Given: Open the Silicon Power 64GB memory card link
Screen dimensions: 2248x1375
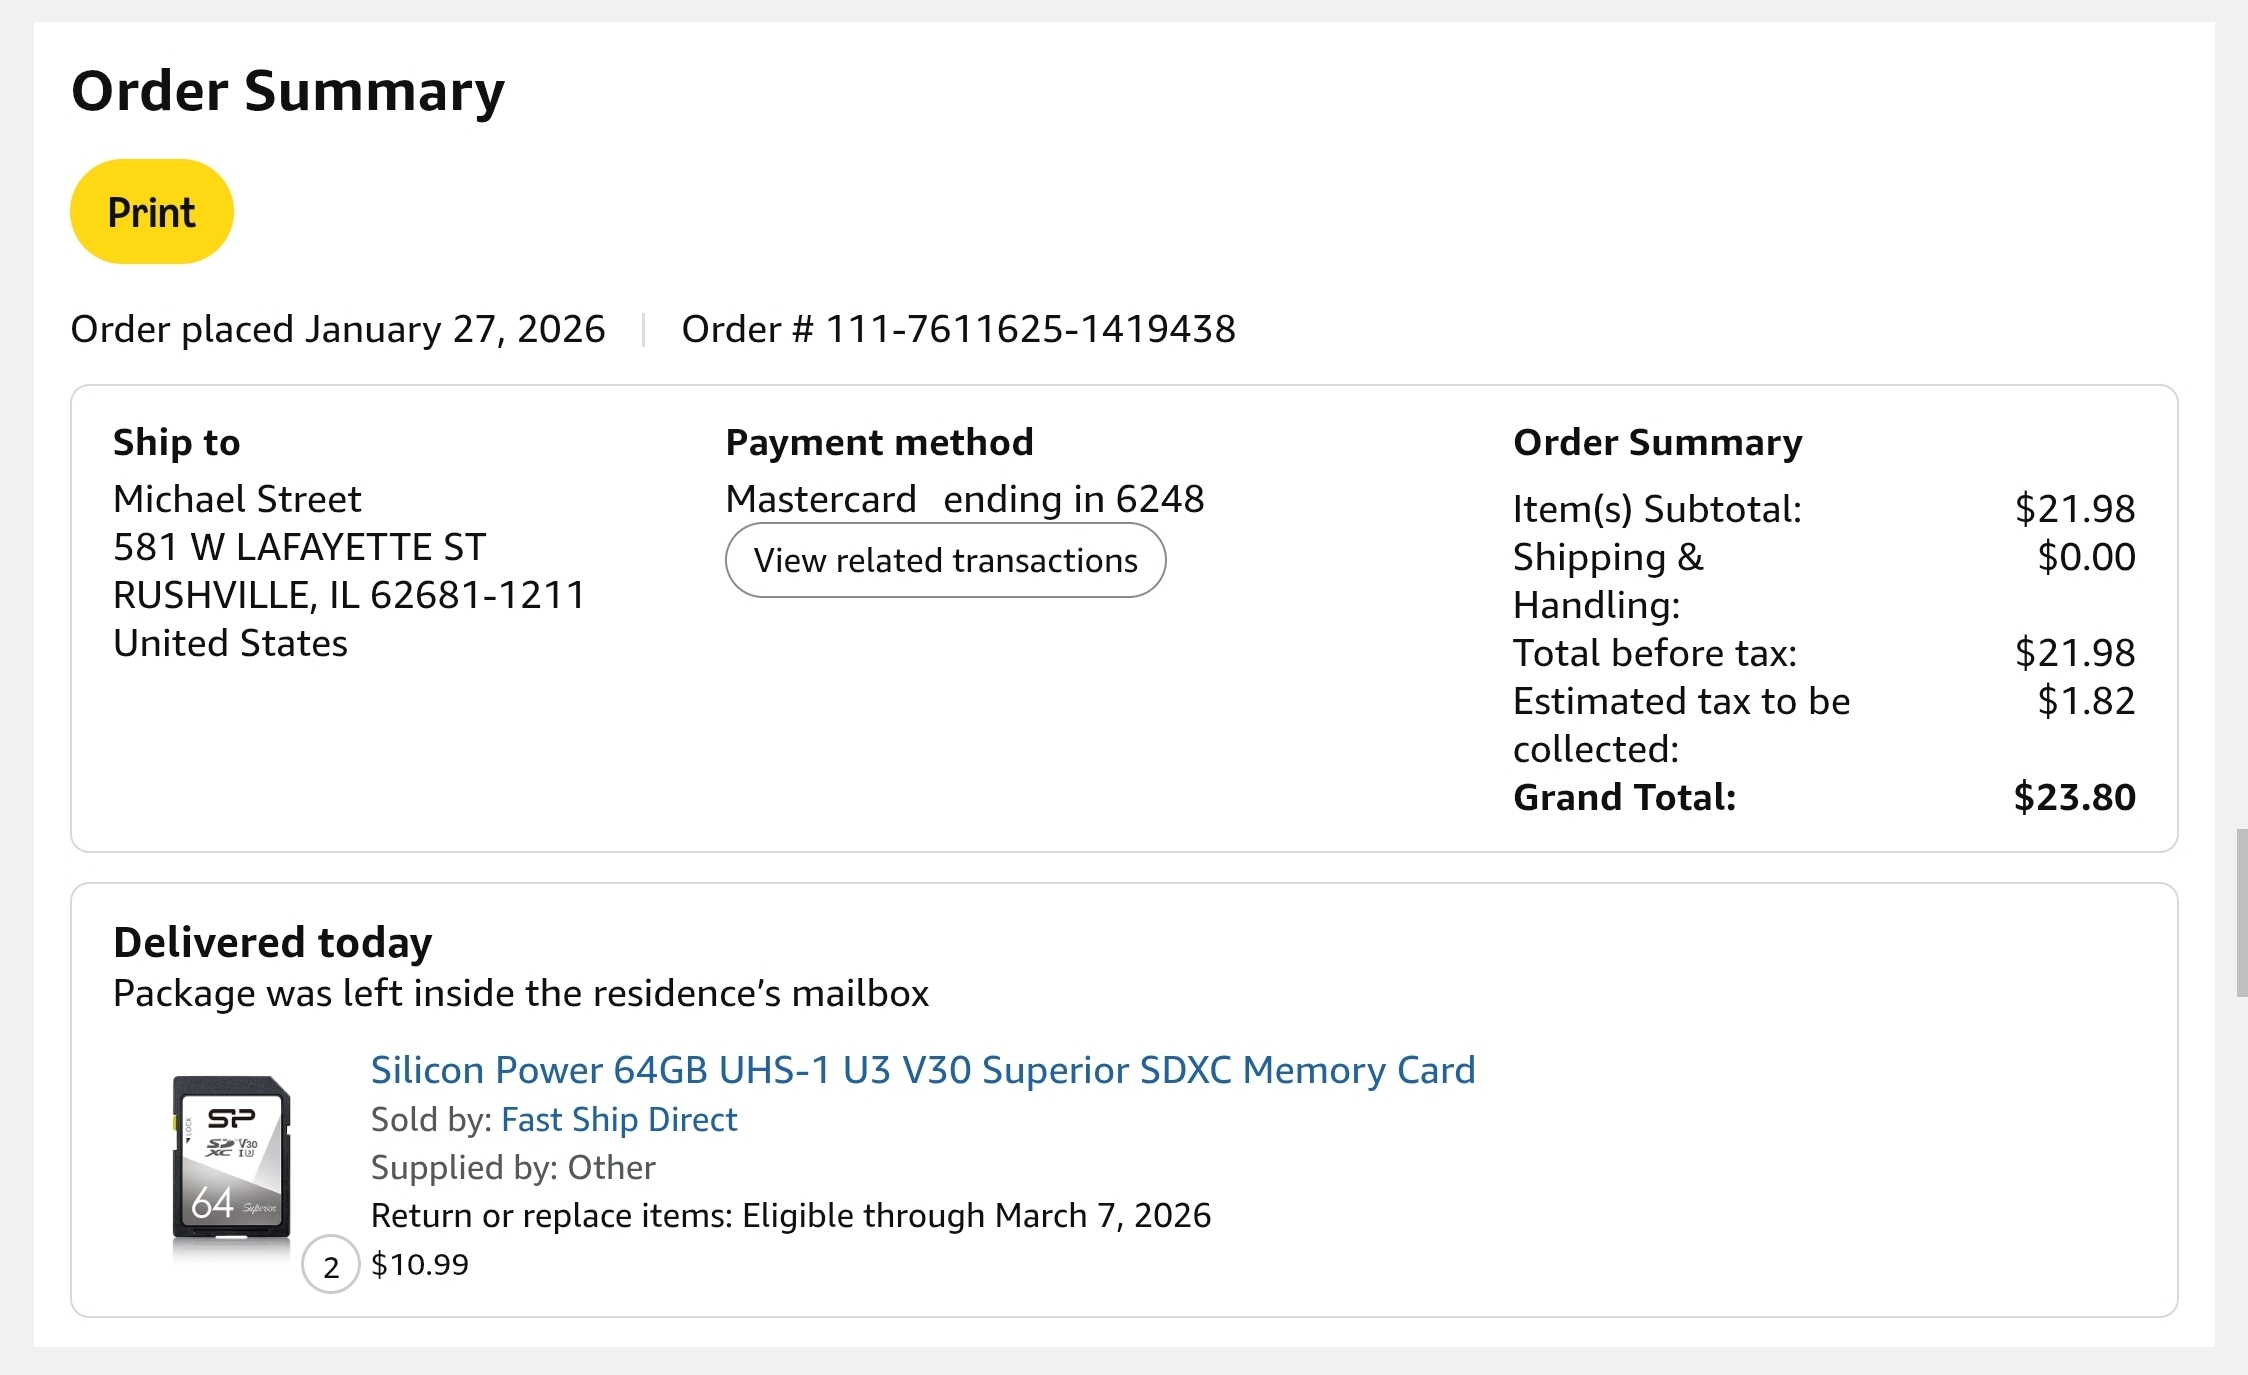Looking at the screenshot, I should pyautogui.click(x=922, y=1070).
